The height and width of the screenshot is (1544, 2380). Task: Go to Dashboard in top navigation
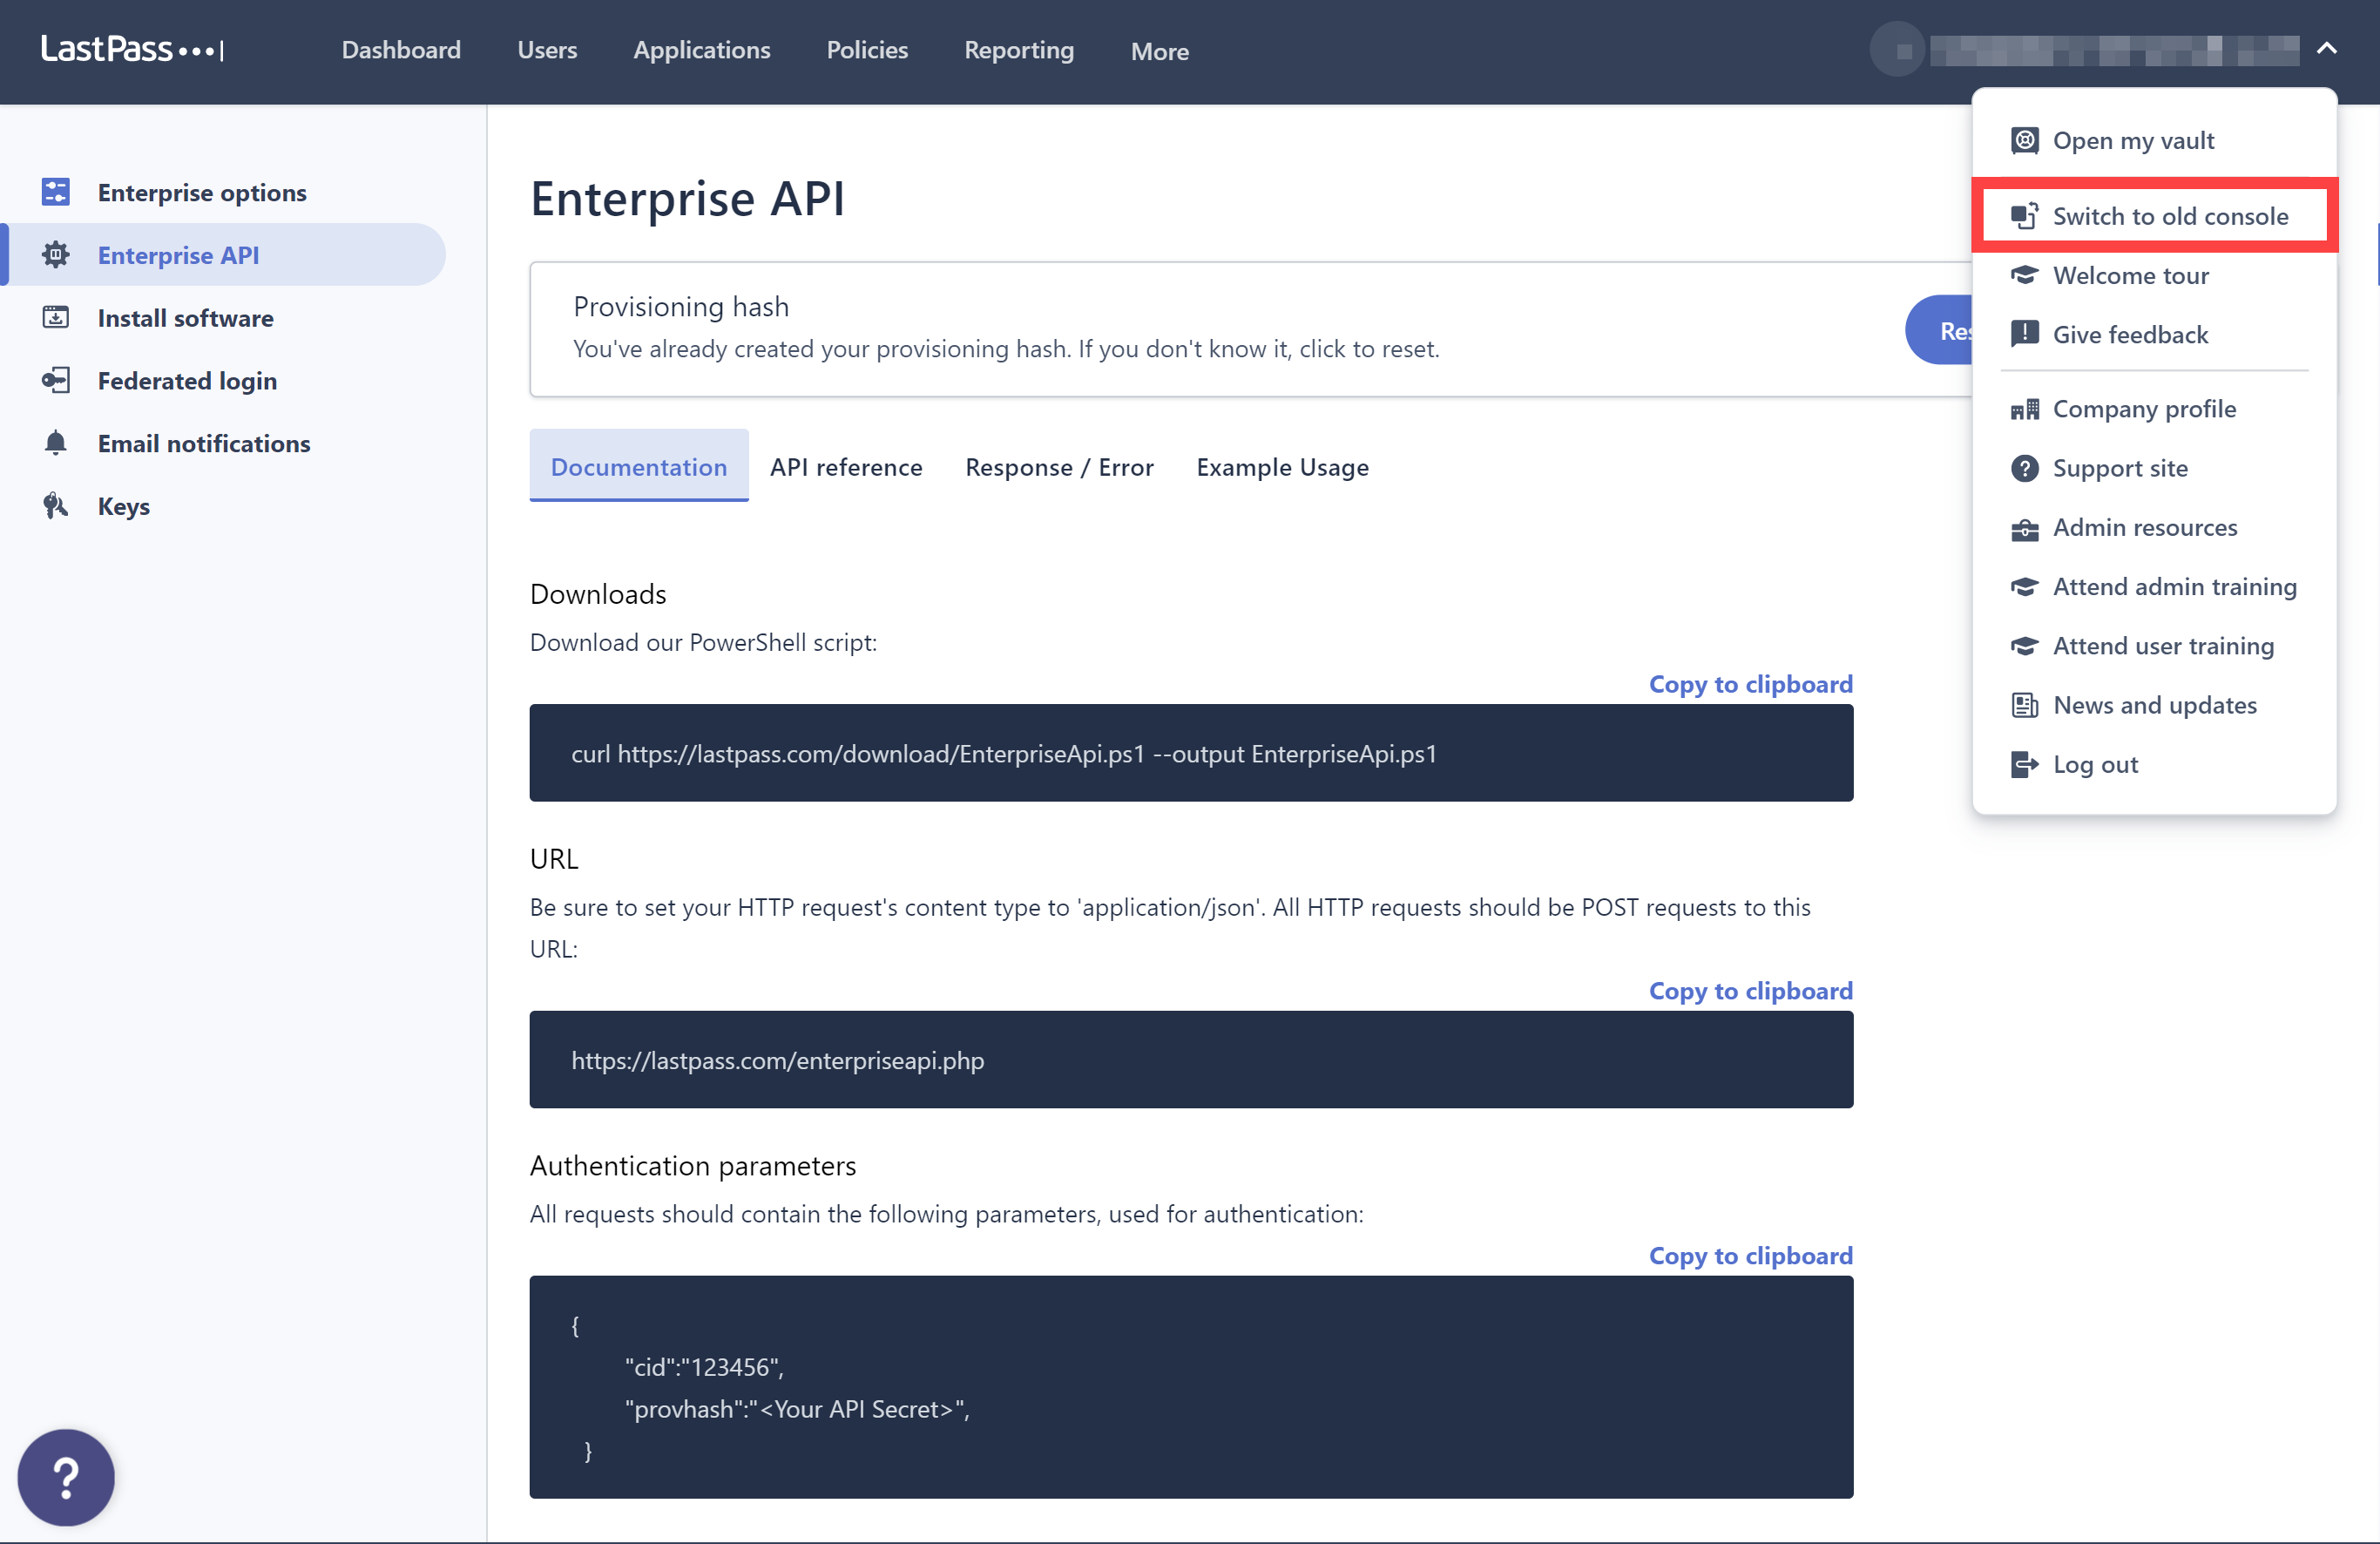click(401, 50)
